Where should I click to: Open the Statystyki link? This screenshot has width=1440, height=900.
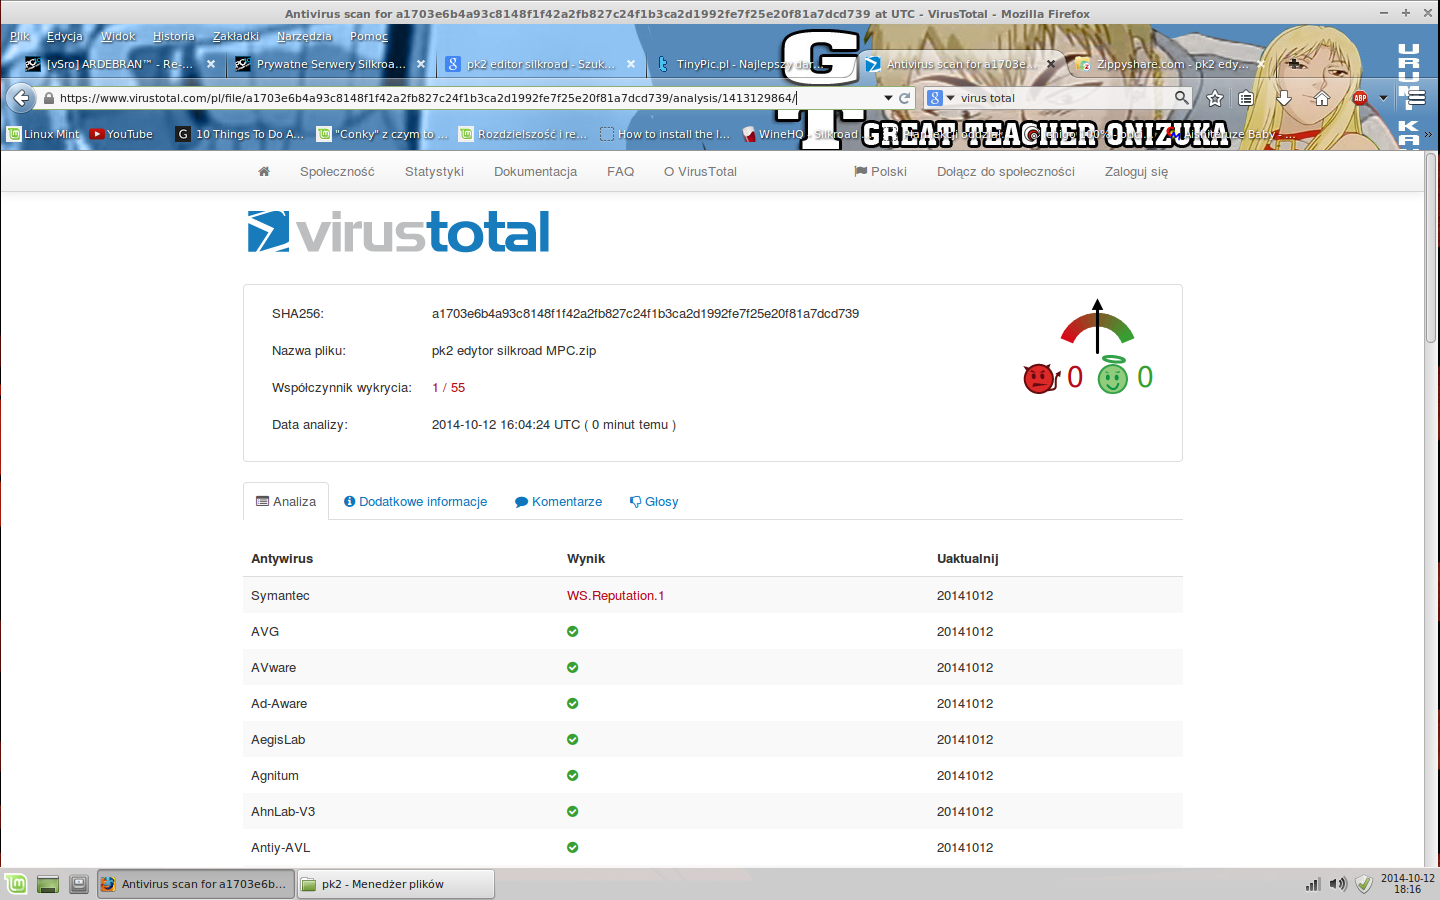(x=434, y=172)
